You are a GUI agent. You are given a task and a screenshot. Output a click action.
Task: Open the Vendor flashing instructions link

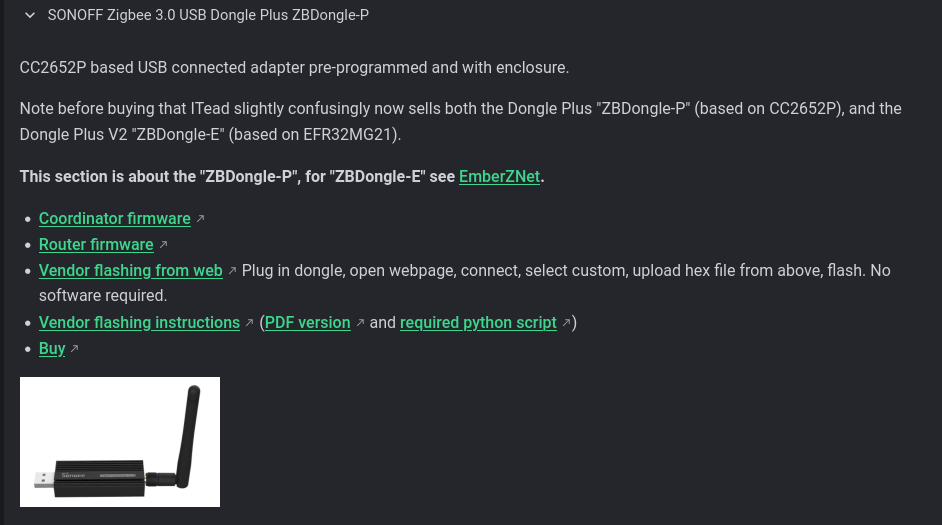coord(139,323)
